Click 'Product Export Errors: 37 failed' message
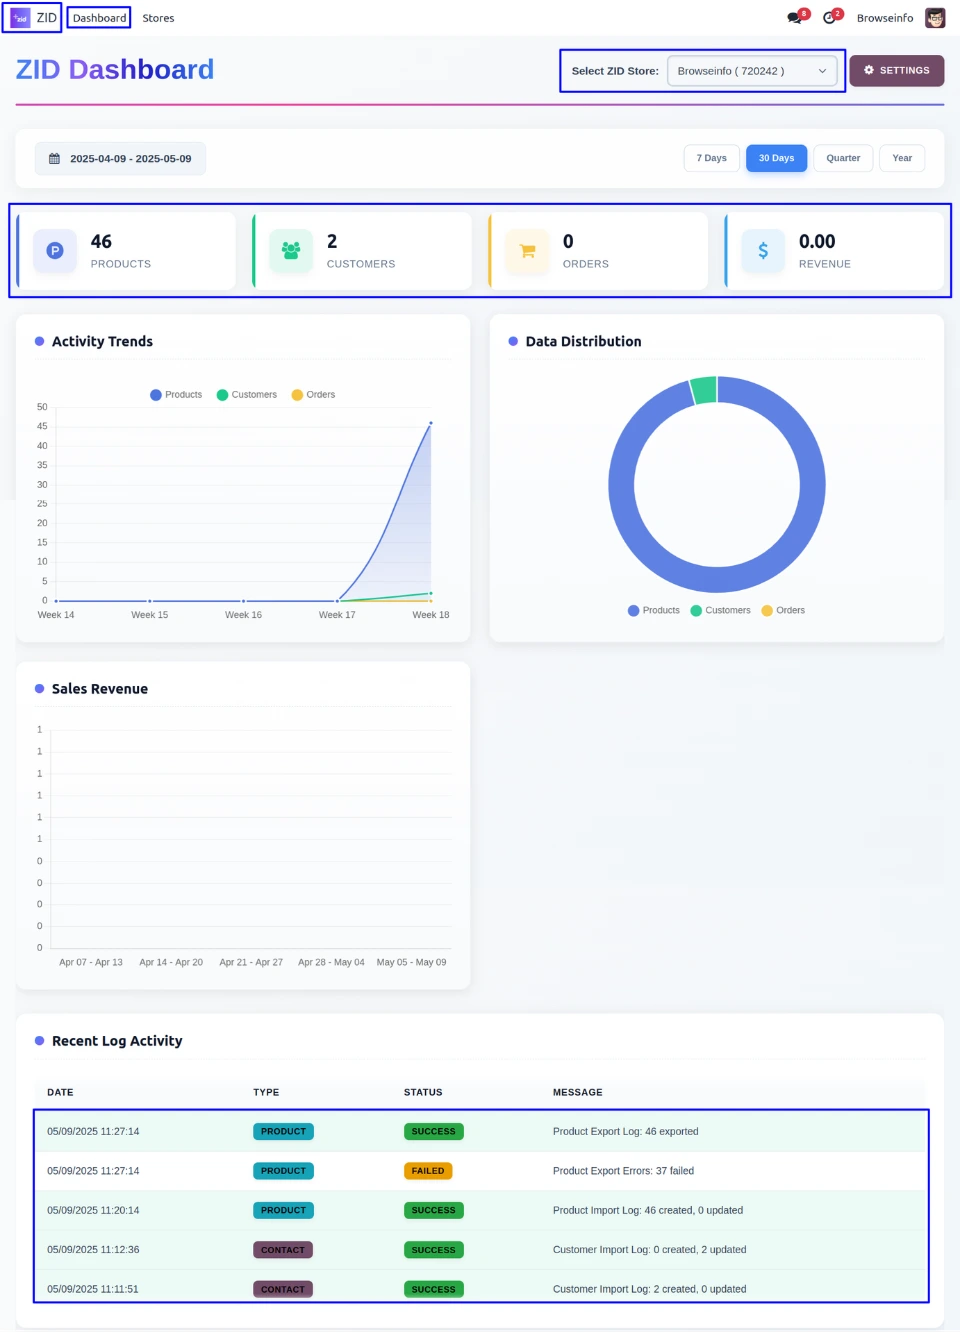The width and height of the screenshot is (960, 1333). (623, 1171)
